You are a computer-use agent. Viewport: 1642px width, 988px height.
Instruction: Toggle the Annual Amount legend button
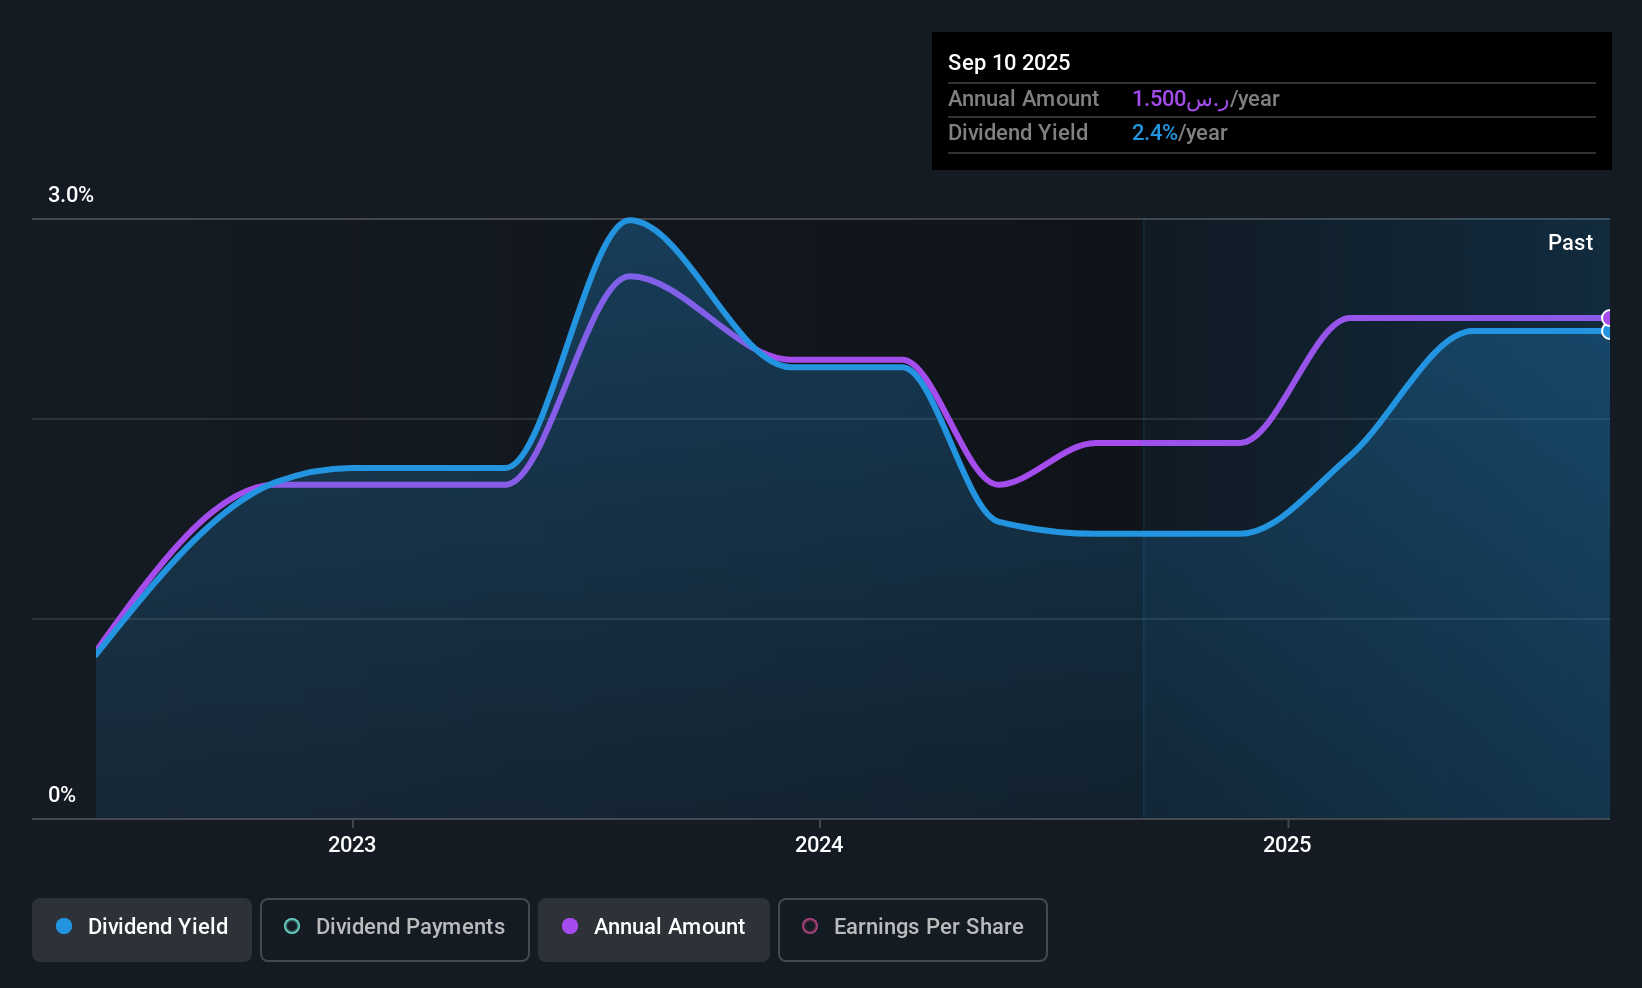[x=654, y=929]
